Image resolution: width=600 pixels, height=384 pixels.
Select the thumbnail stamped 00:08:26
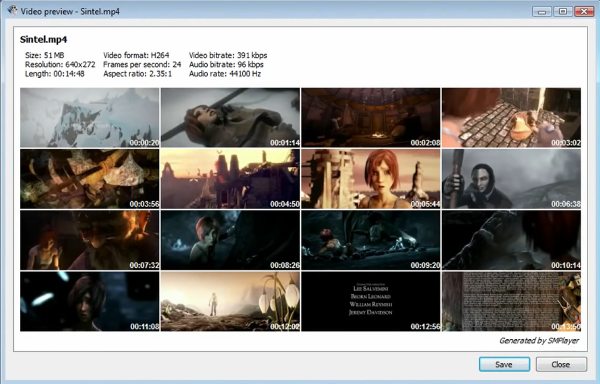230,240
